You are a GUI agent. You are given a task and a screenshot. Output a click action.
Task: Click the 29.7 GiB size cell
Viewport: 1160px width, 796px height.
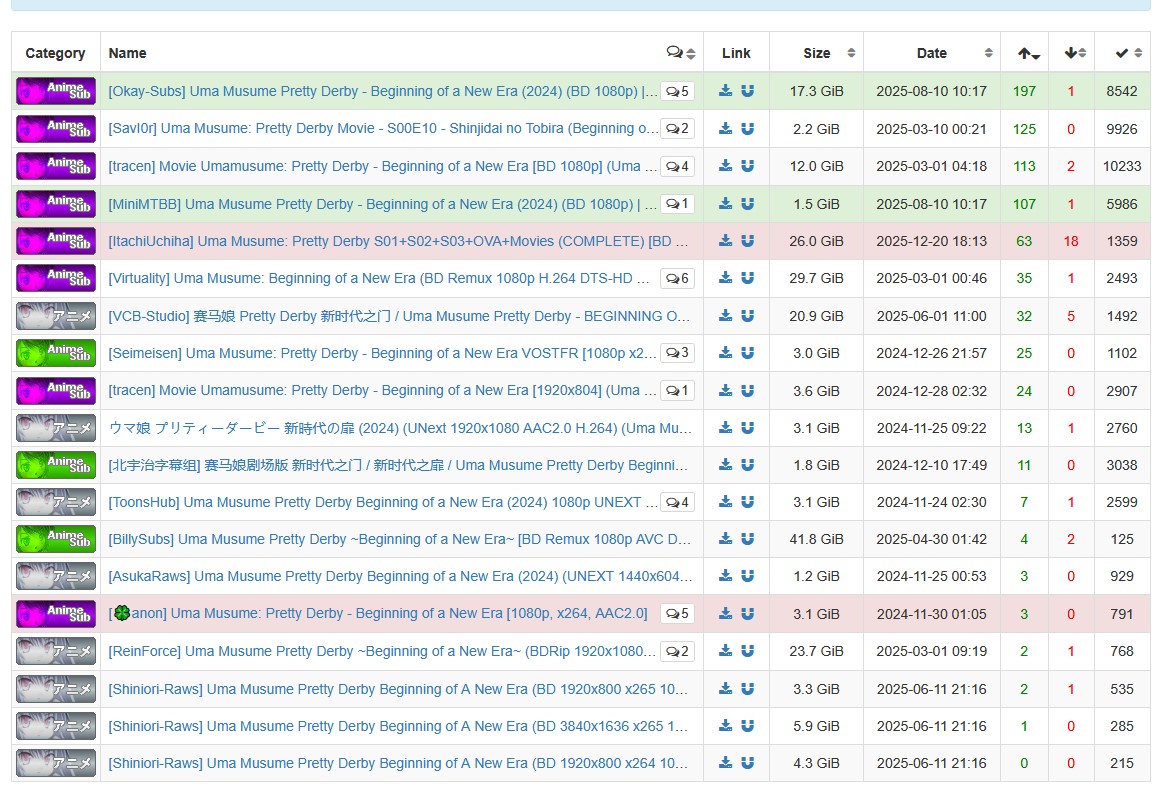click(x=817, y=277)
